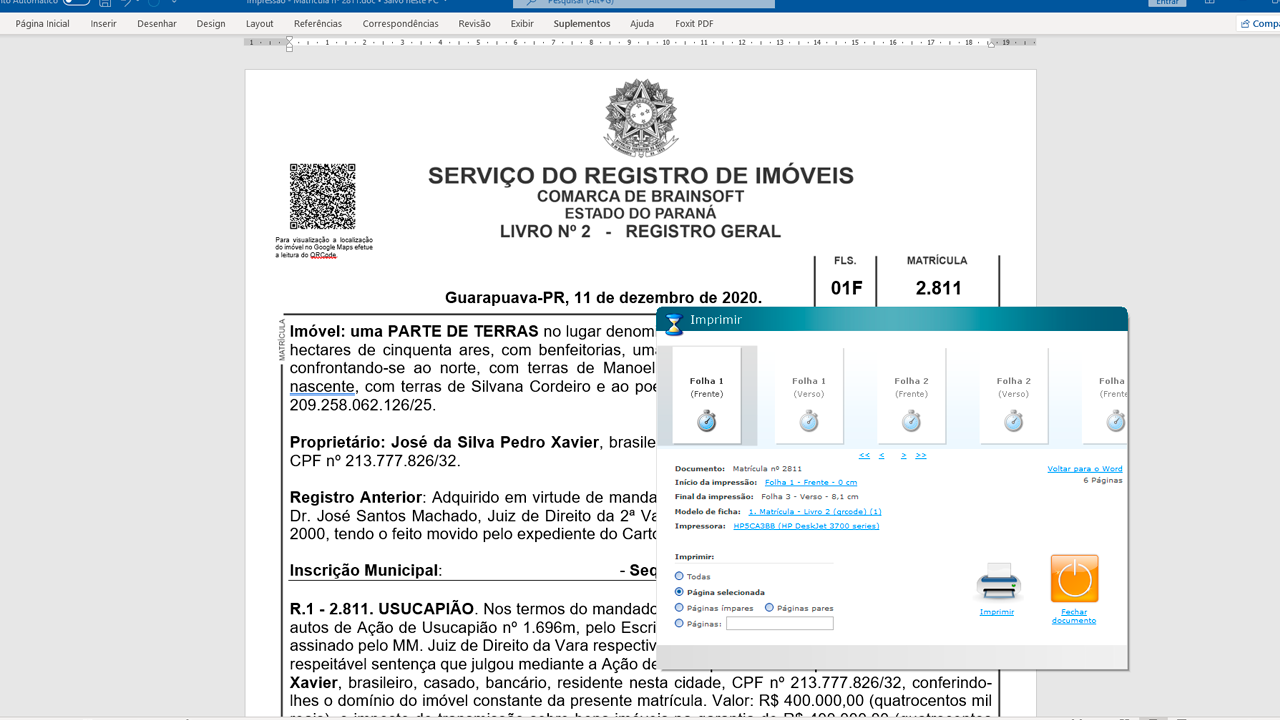Viewport: 1280px width, 720px height.
Task: Click the LIVRO Nº 2 - REGISTRO GERAL line
Action: [641, 232]
